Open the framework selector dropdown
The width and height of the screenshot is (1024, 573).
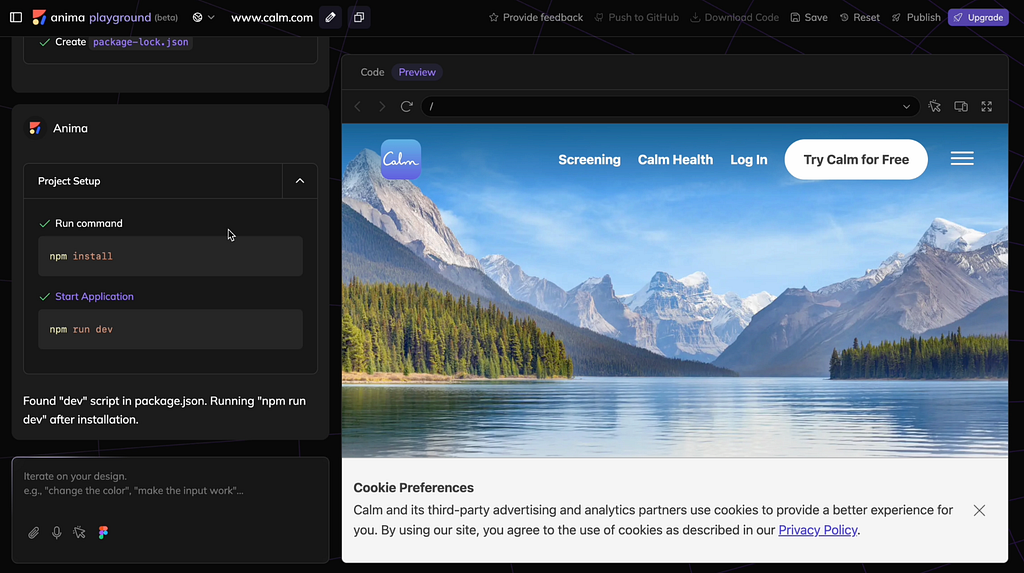tap(203, 18)
